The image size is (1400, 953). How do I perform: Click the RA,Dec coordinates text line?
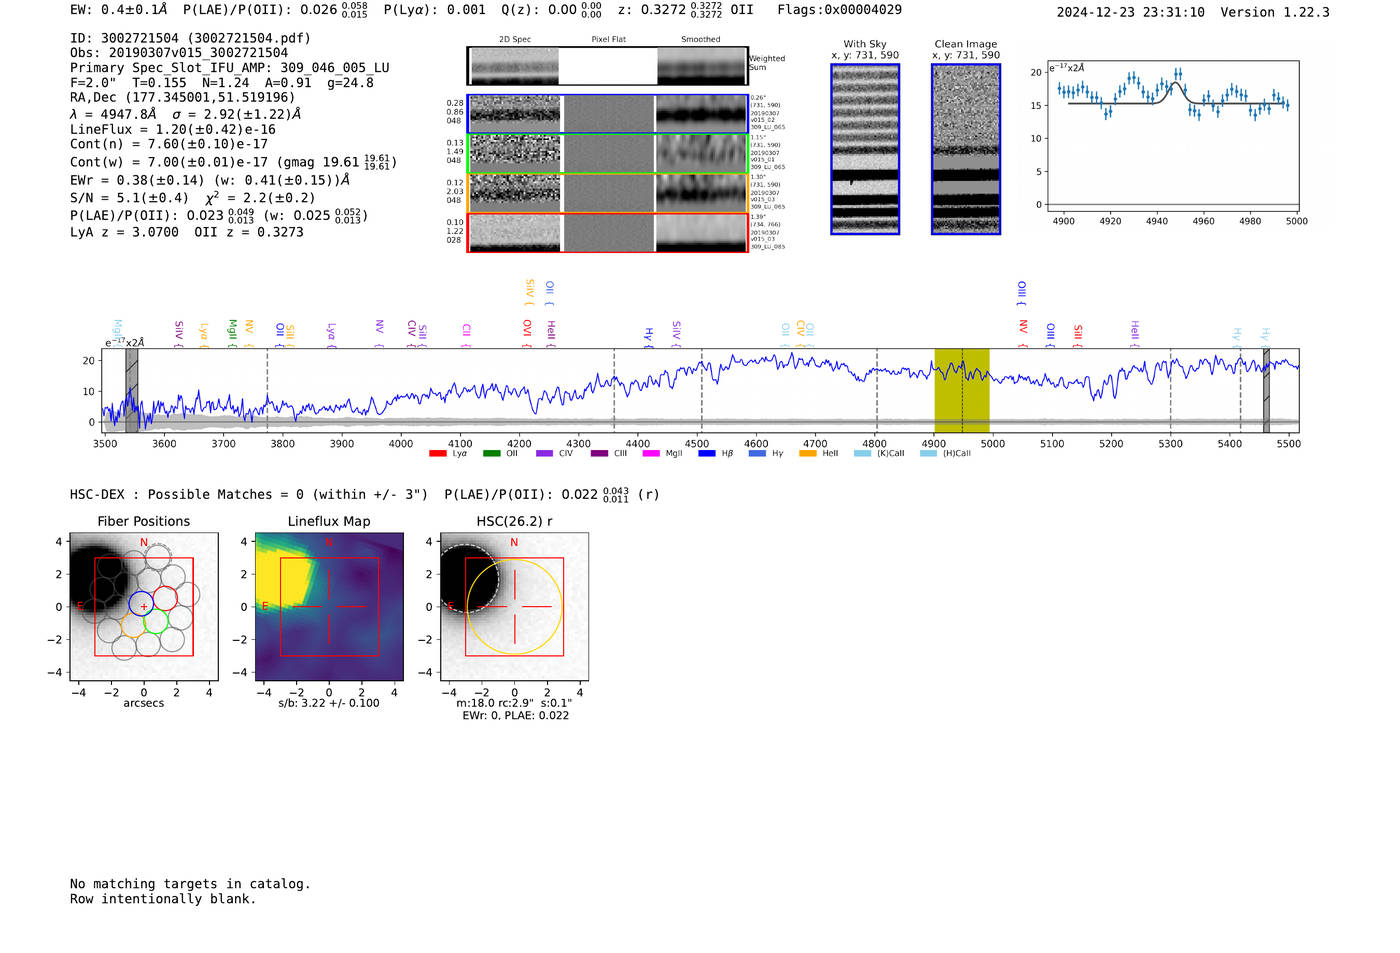point(183,98)
